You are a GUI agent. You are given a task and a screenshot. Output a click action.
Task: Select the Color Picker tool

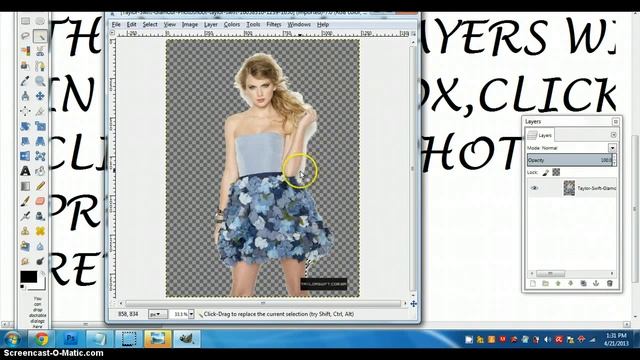point(25,81)
